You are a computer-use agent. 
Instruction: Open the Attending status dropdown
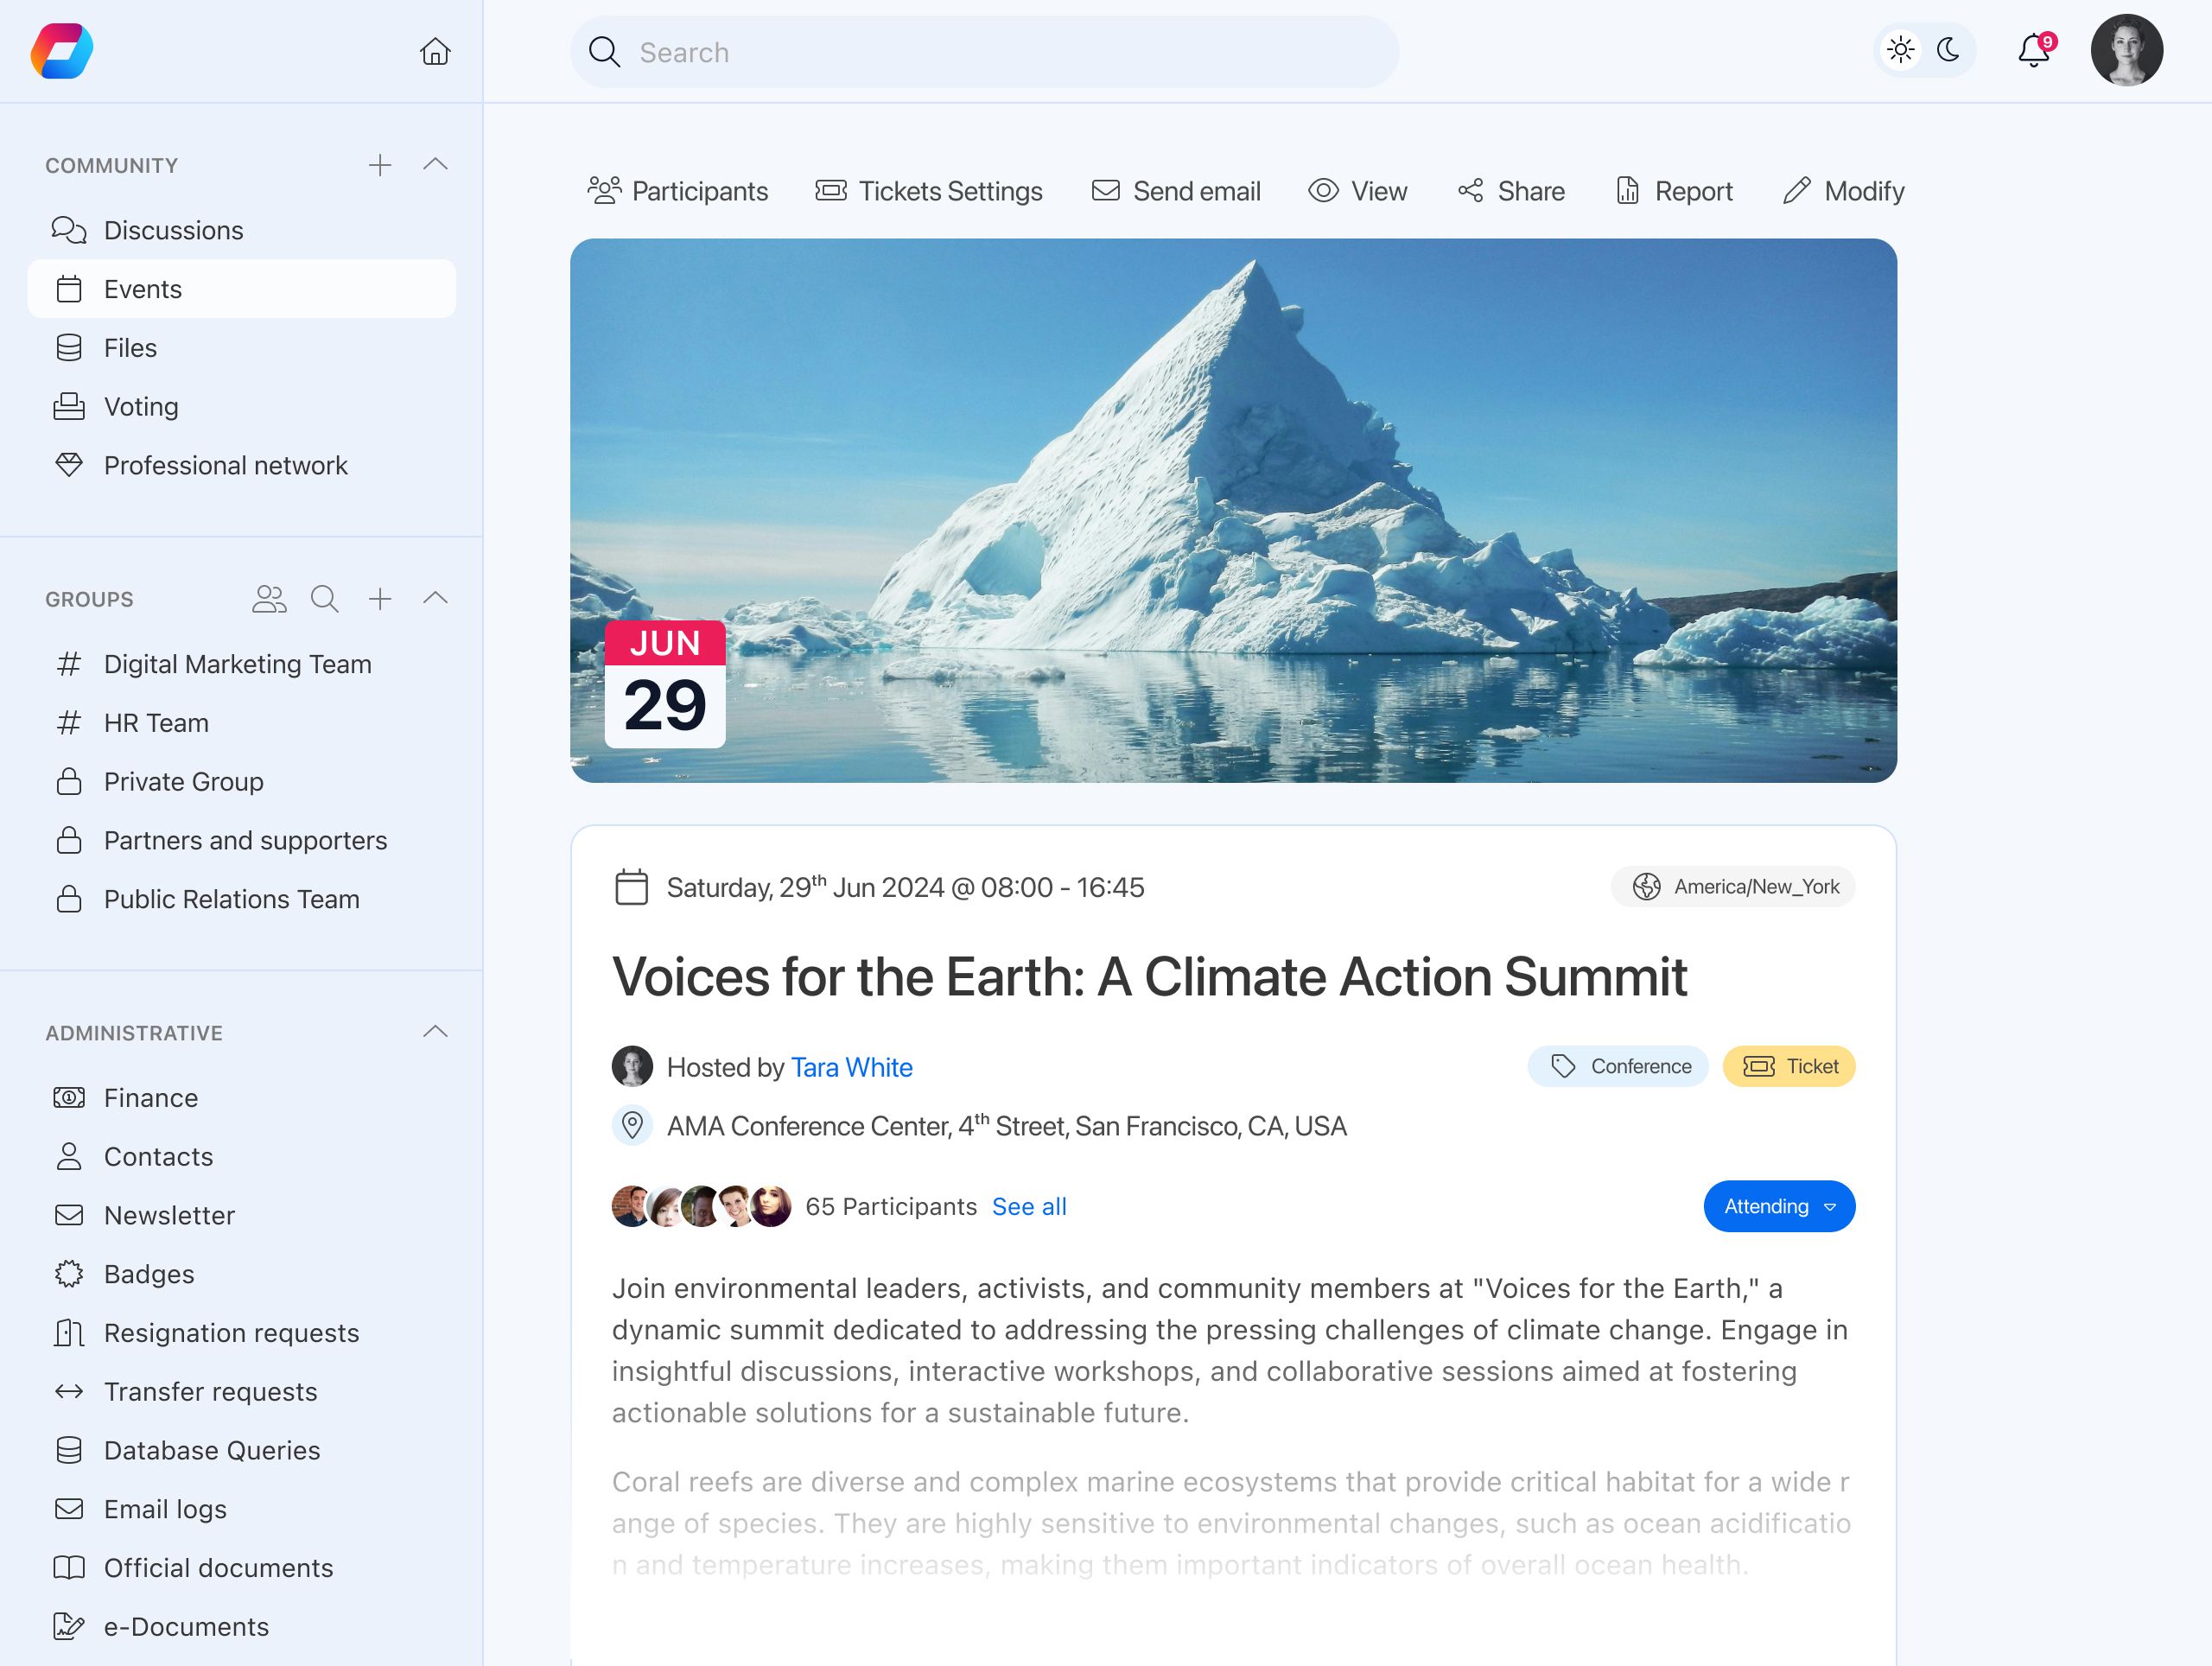click(x=1778, y=1206)
